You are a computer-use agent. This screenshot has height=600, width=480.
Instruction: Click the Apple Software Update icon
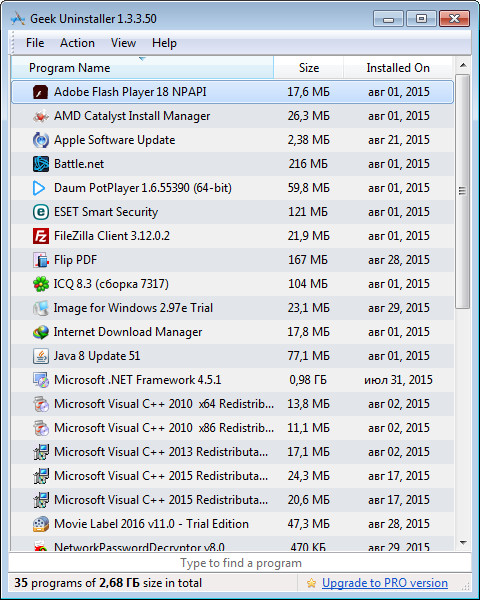click(x=41, y=140)
